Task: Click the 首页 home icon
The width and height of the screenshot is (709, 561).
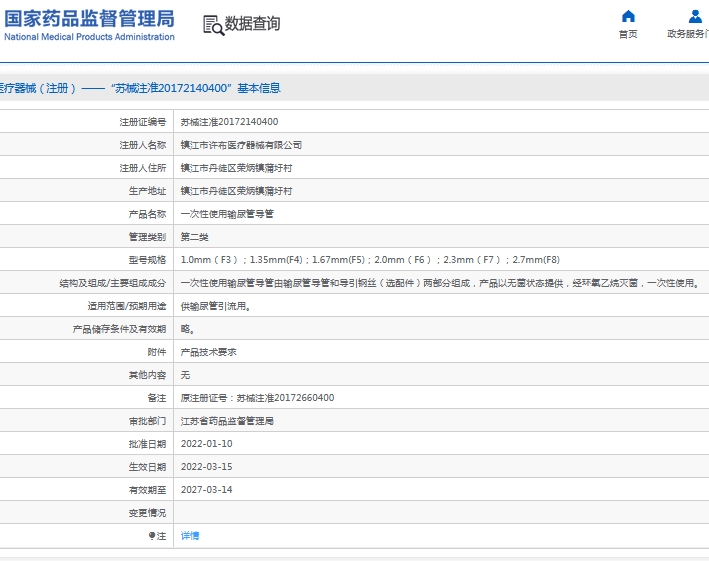Action: point(628,16)
